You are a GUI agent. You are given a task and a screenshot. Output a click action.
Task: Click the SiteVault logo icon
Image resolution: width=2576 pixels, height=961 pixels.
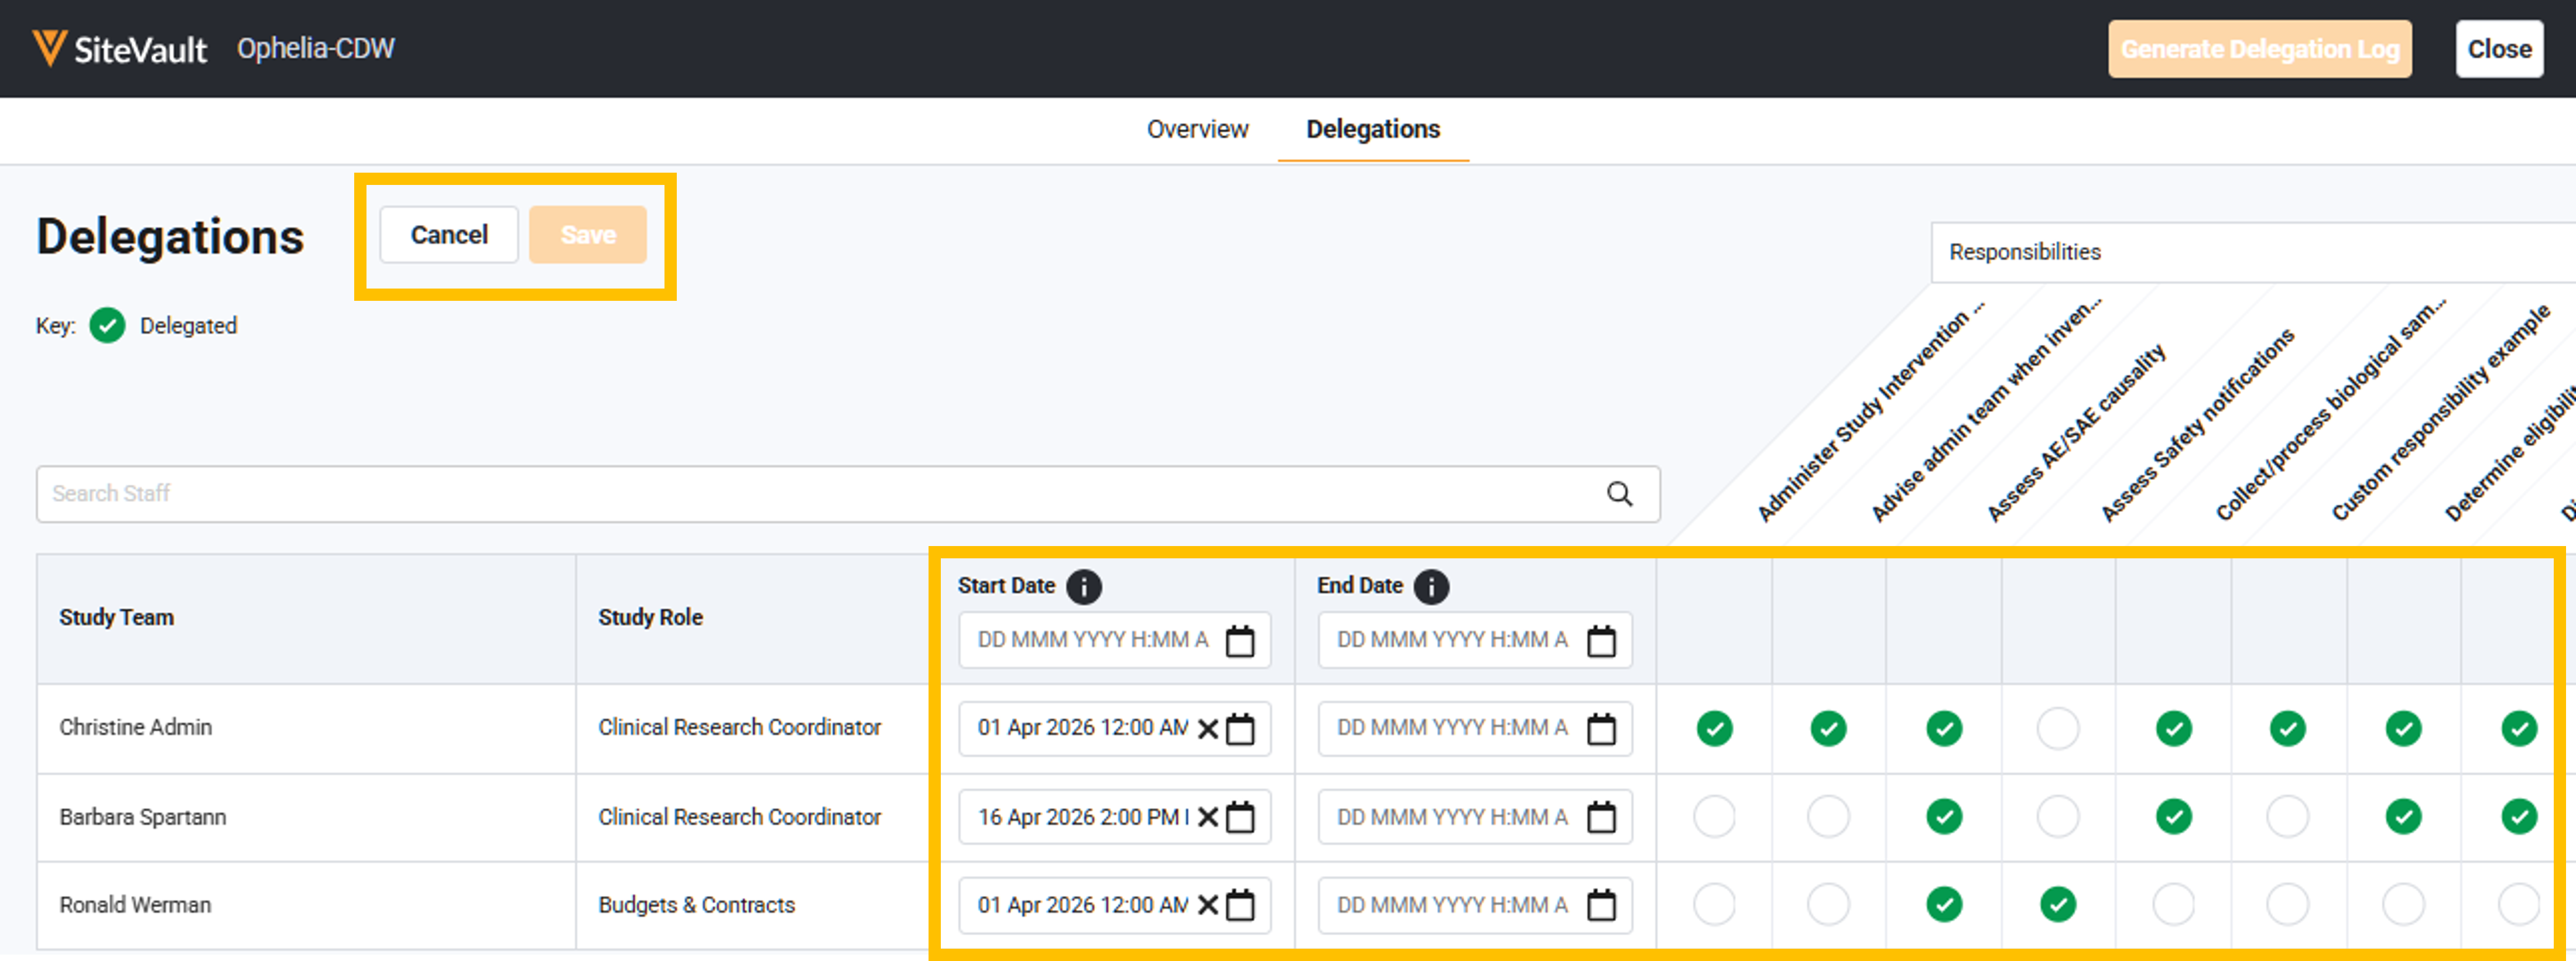click(x=49, y=48)
